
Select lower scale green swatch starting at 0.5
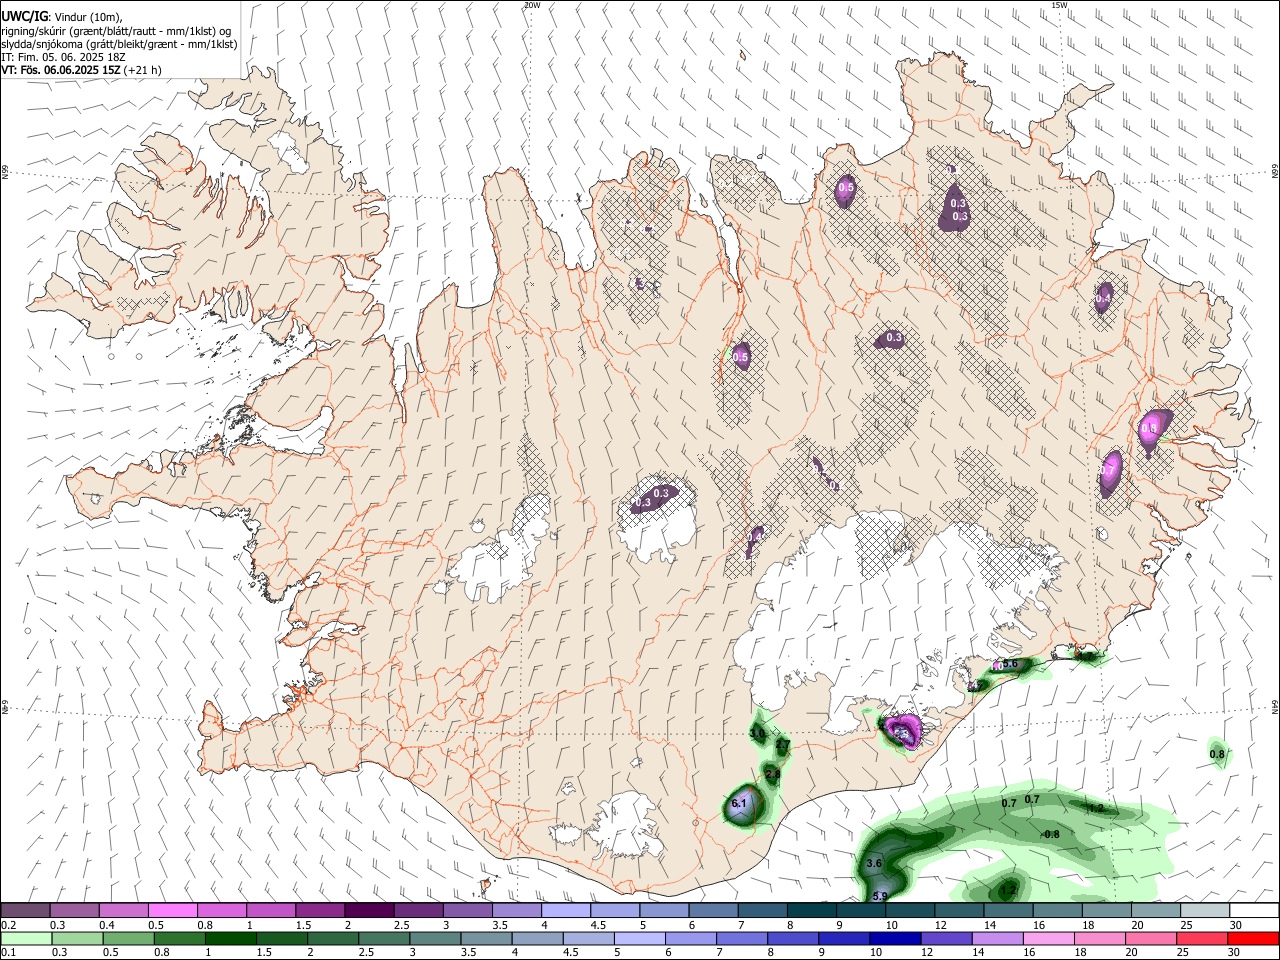127,939
